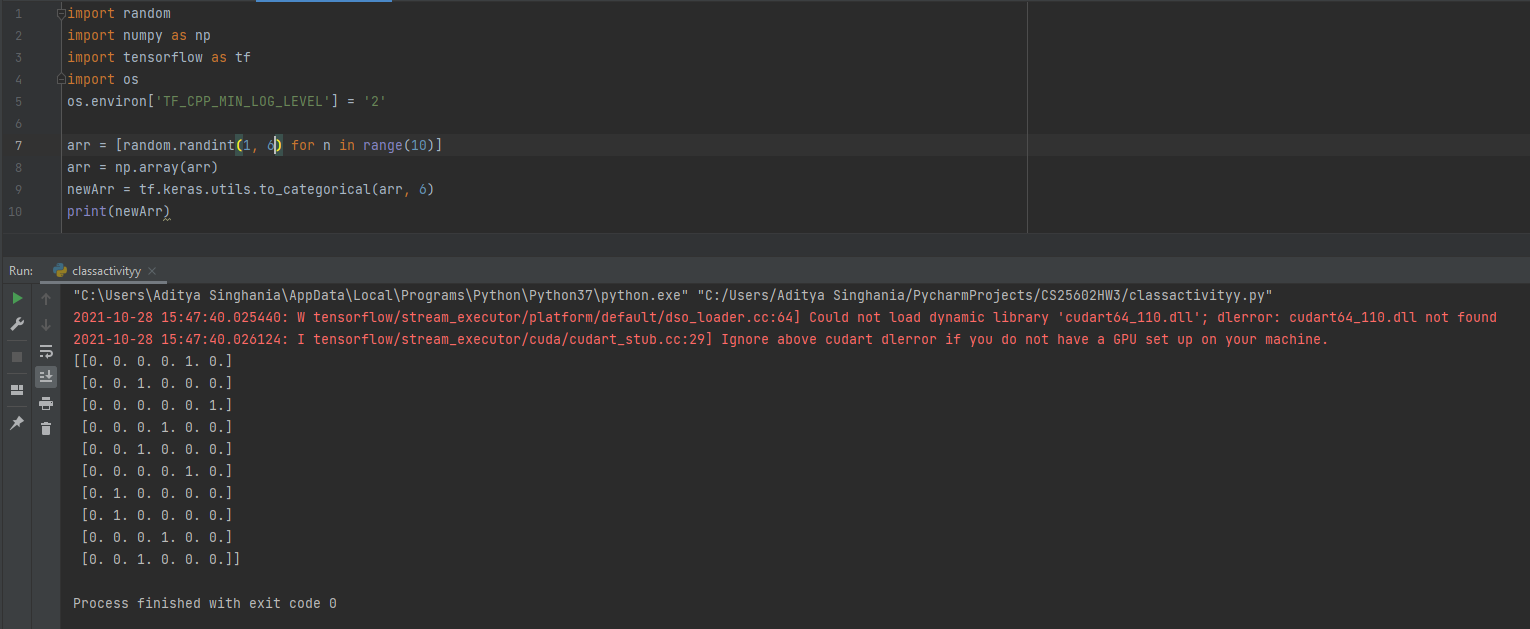Image resolution: width=1530 pixels, height=629 pixels.
Task: Click the 'Process finished with exit code 0' text
Action: pos(204,603)
